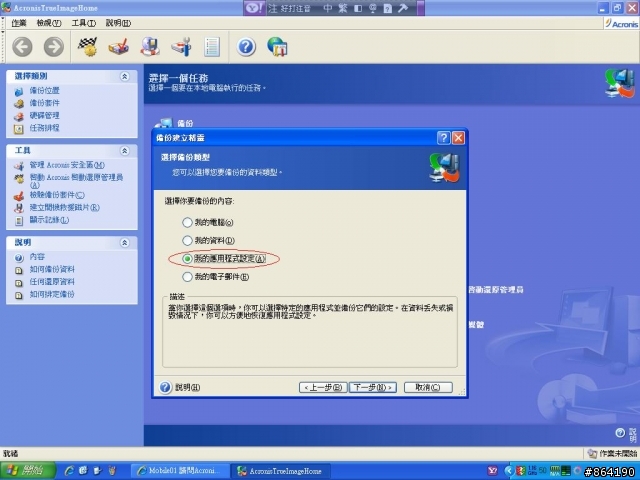
Task: Open the 說明 menu in the menu bar
Action: [118, 23]
